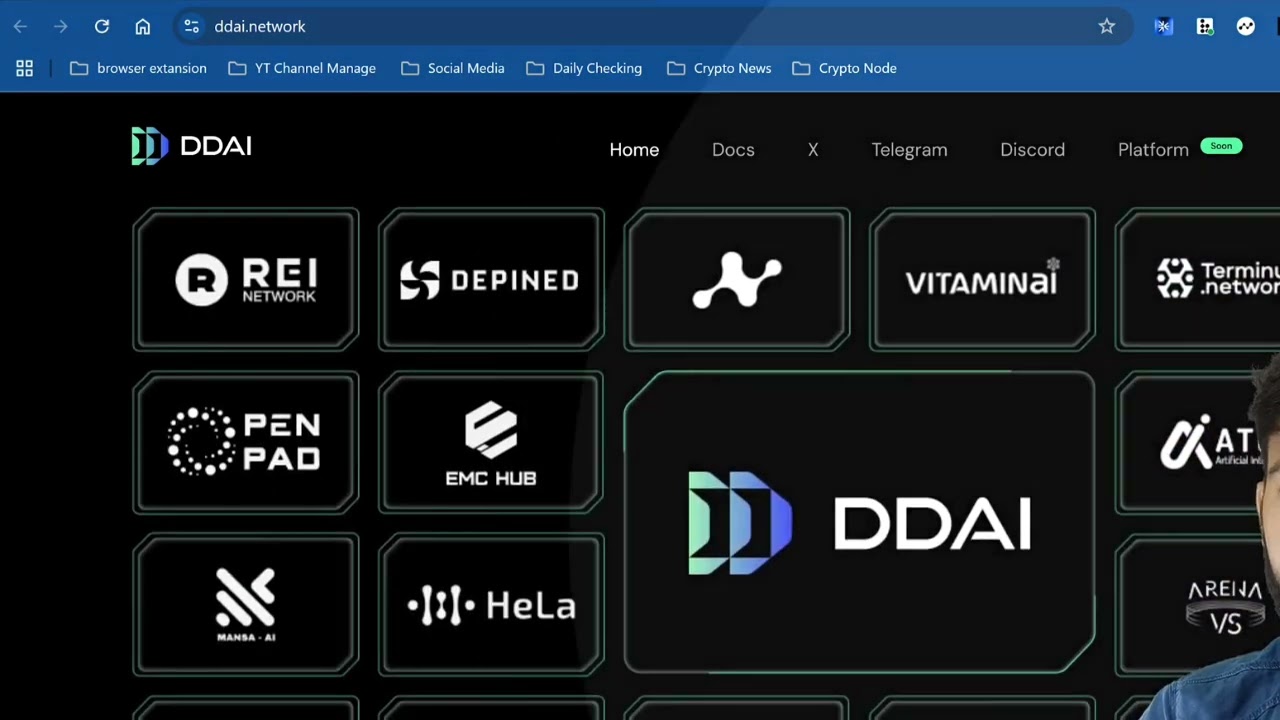
Task: Open the three-node molecule logo card
Action: (x=737, y=280)
